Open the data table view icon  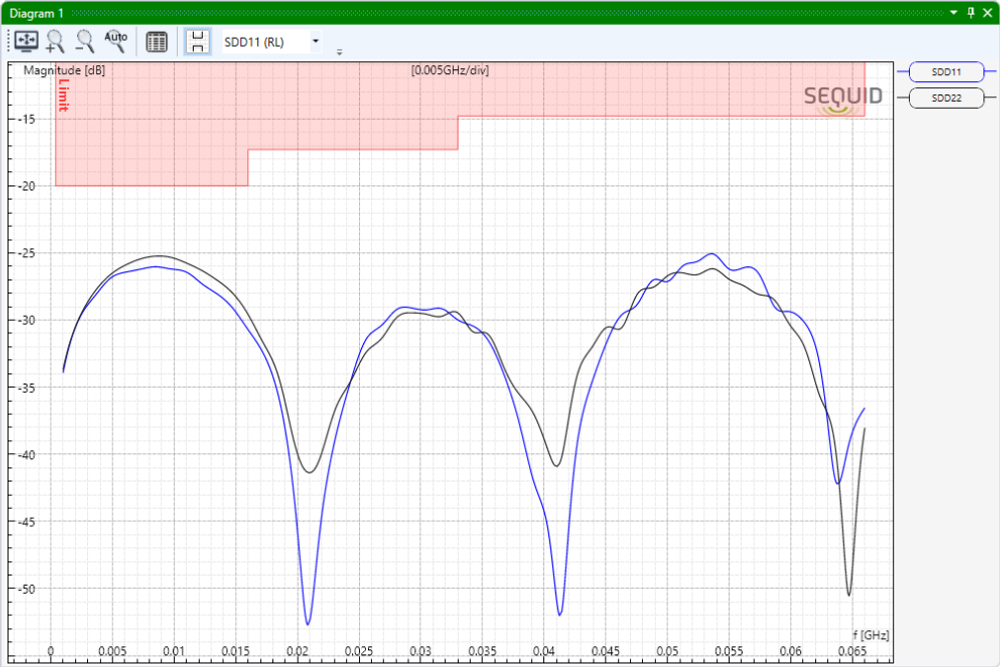click(157, 41)
